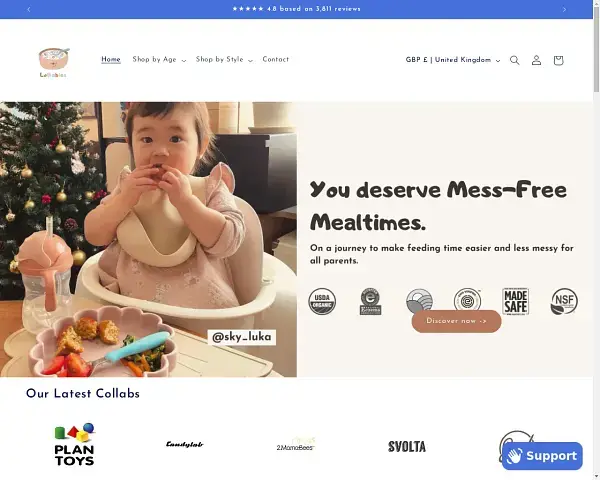
Task: Click the NSF certification badge
Action: 564,302
